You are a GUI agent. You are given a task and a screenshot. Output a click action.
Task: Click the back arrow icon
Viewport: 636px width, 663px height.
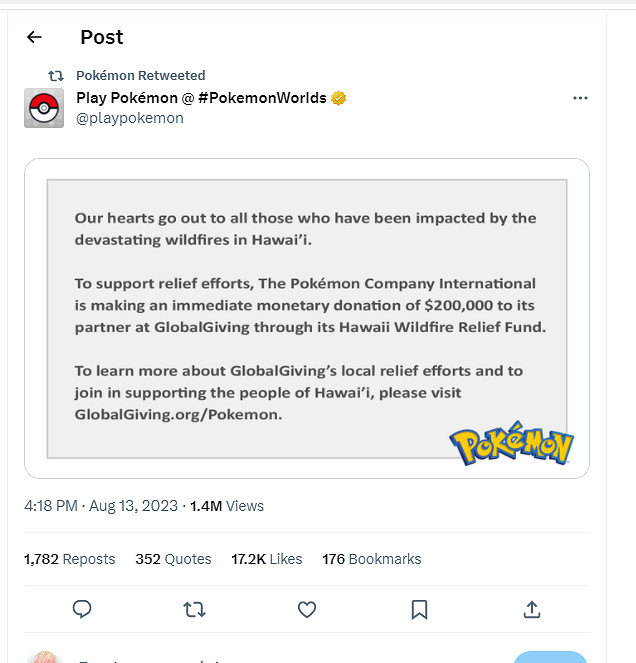[x=34, y=37]
